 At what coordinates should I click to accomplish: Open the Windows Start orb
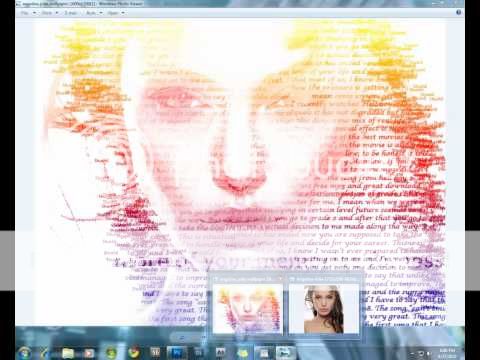[x=24, y=353]
